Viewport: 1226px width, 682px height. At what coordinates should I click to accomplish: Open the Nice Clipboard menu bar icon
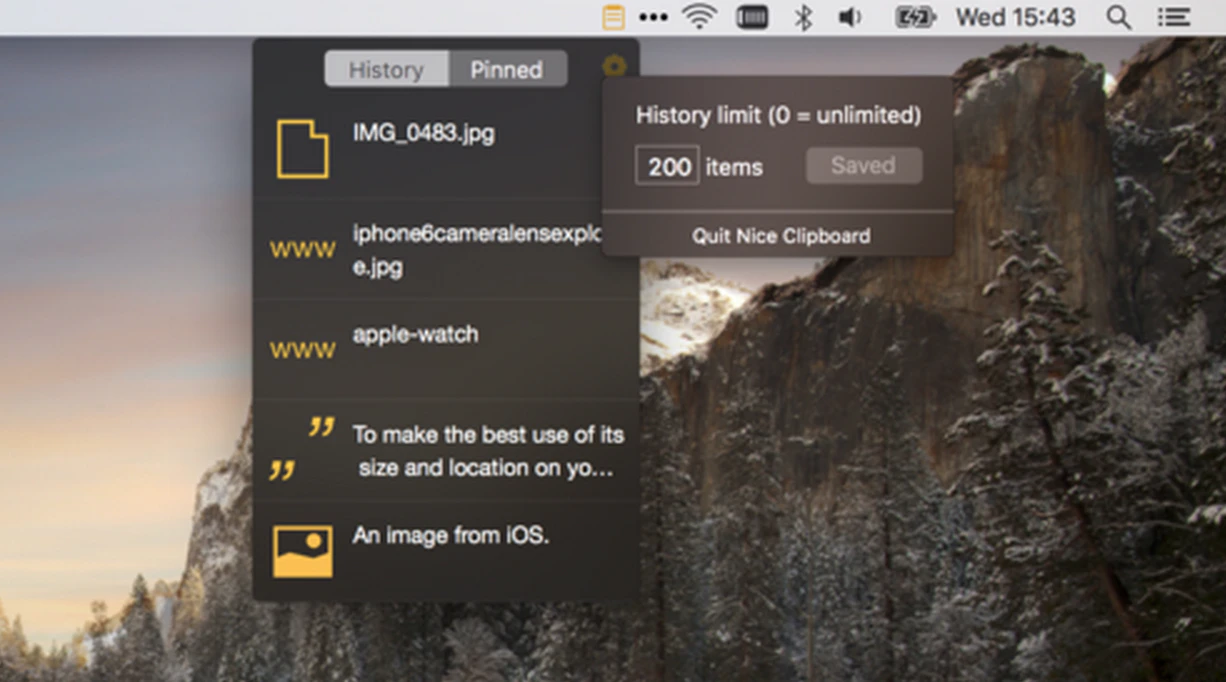click(x=614, y=17)
